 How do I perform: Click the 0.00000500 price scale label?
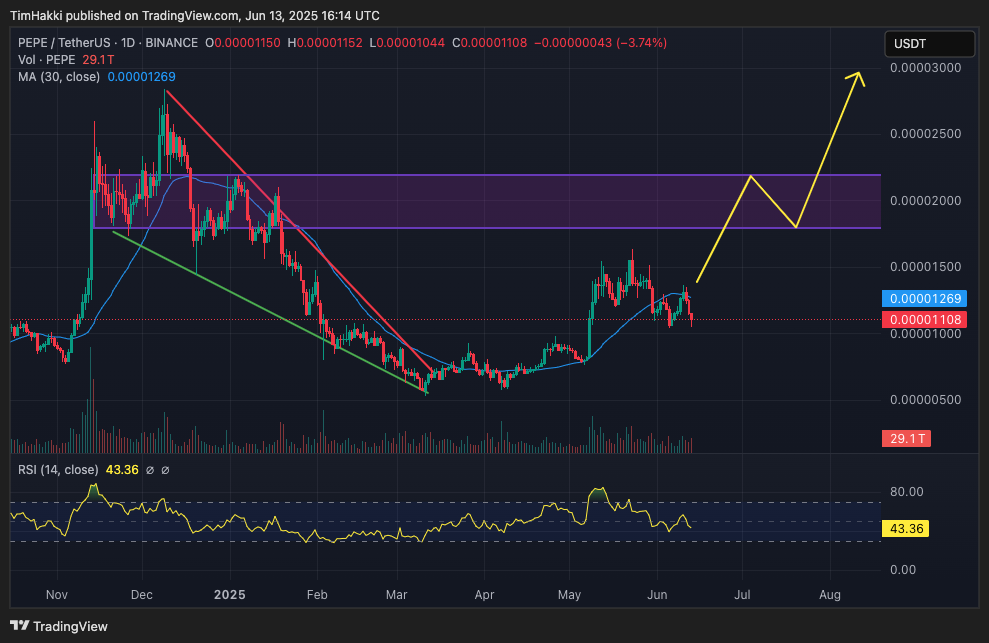click(x=926, y=399)
